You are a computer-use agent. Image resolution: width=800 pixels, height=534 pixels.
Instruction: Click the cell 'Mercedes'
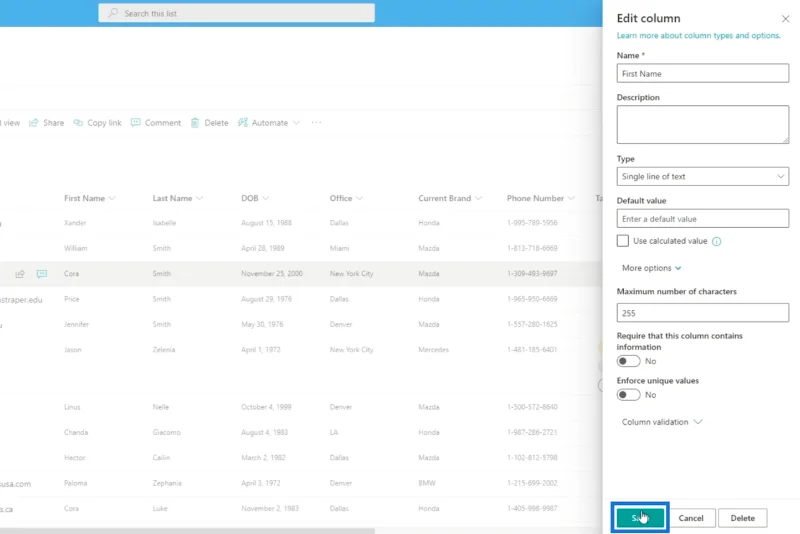(x=434, y=350)
